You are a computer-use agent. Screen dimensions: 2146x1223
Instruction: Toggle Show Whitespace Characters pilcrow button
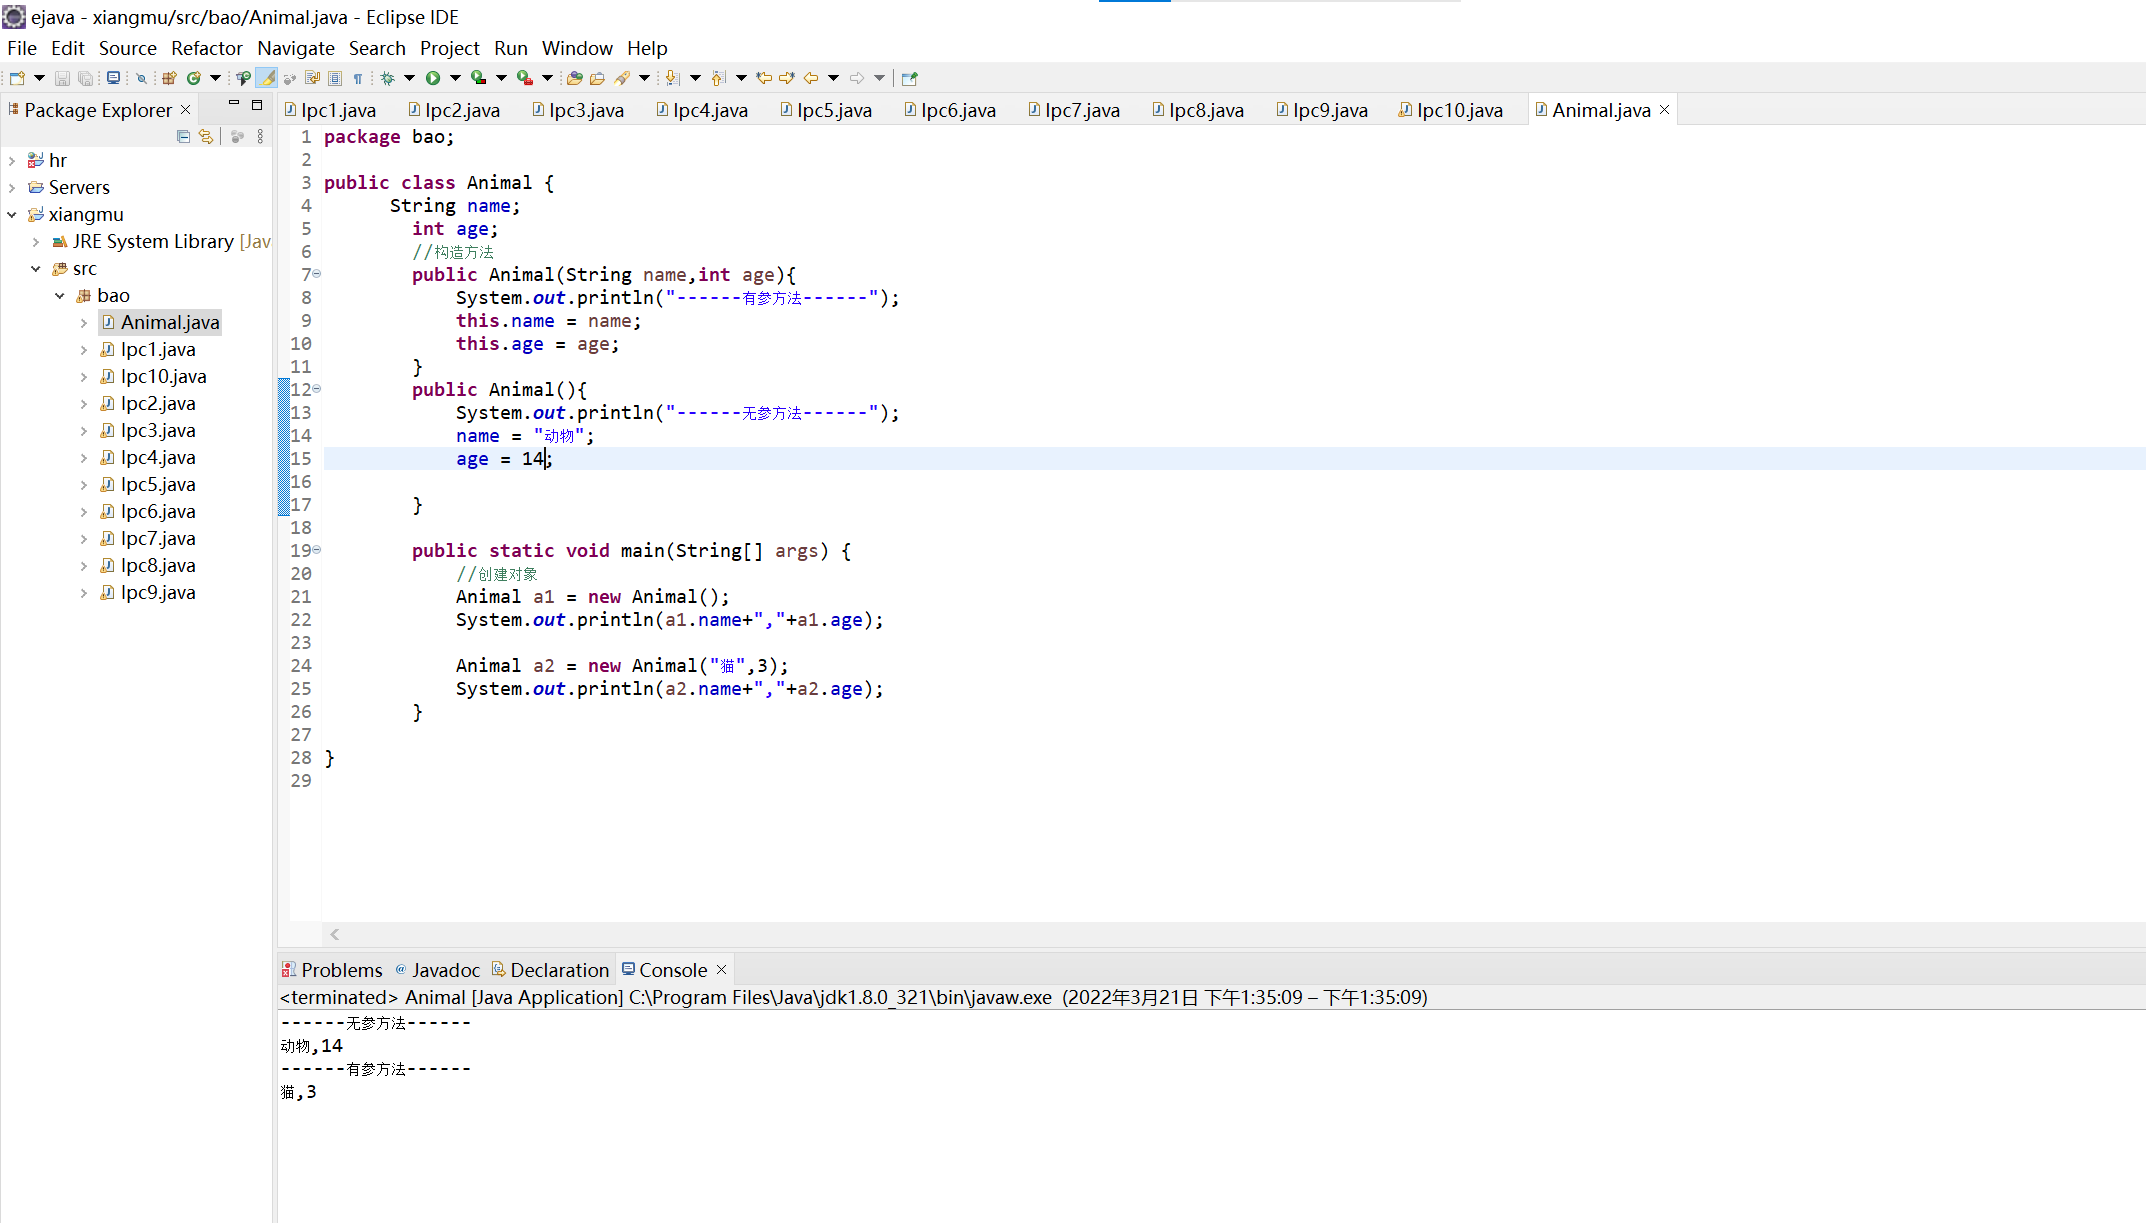pyautogui.click(x=358, y=78)
